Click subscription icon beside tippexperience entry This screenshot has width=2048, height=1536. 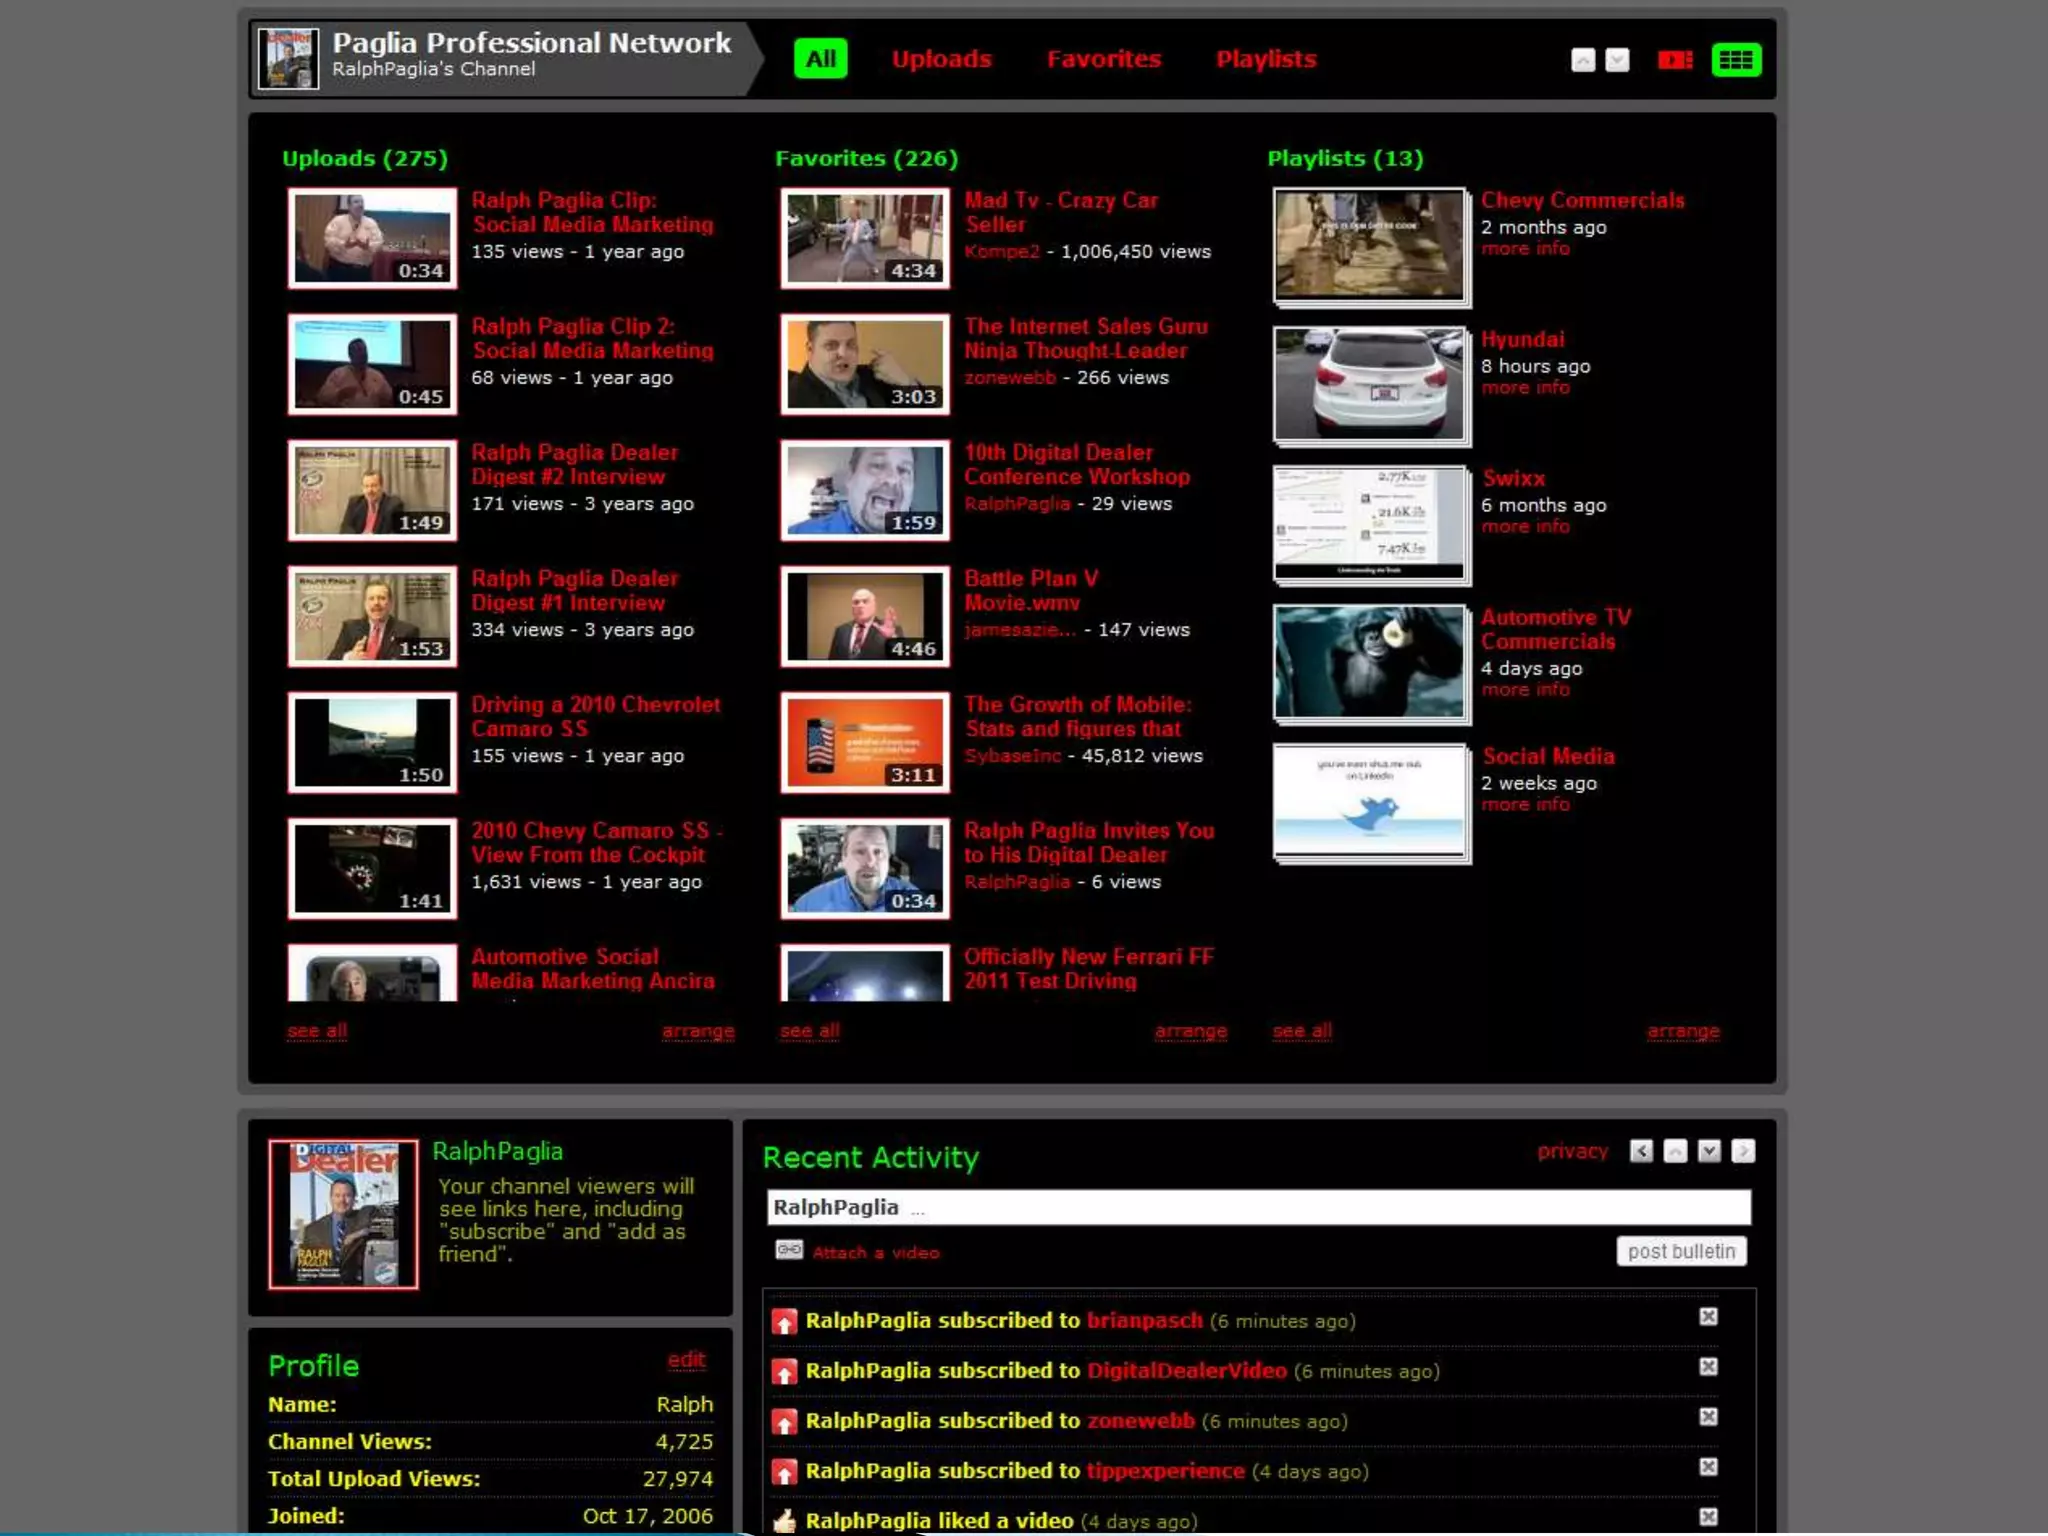[785, 1472]
